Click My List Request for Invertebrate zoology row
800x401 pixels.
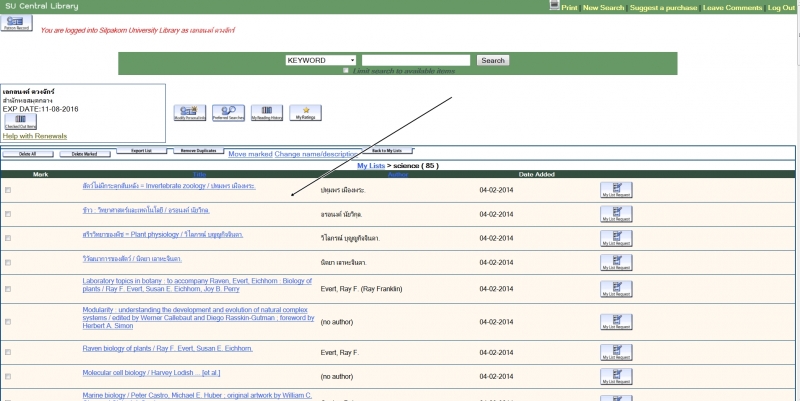tap(616, 190)
